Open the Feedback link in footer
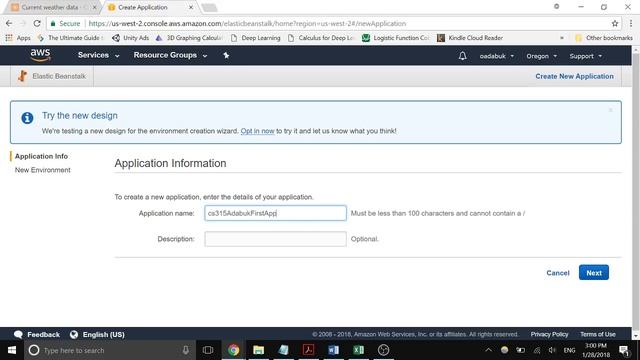640x360 pixels. pyautogui.click(x=37, y=334)
